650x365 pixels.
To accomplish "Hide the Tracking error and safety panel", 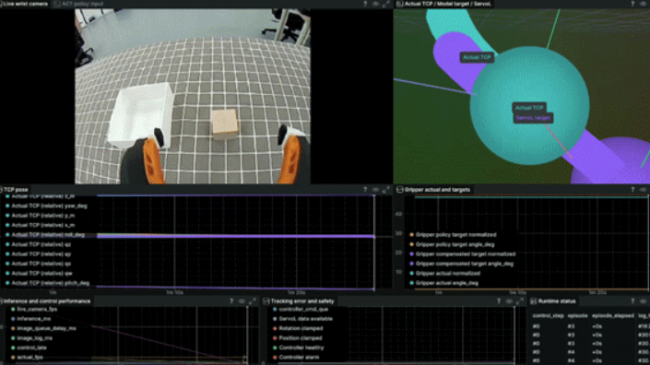I will click(x=509, y=301).
